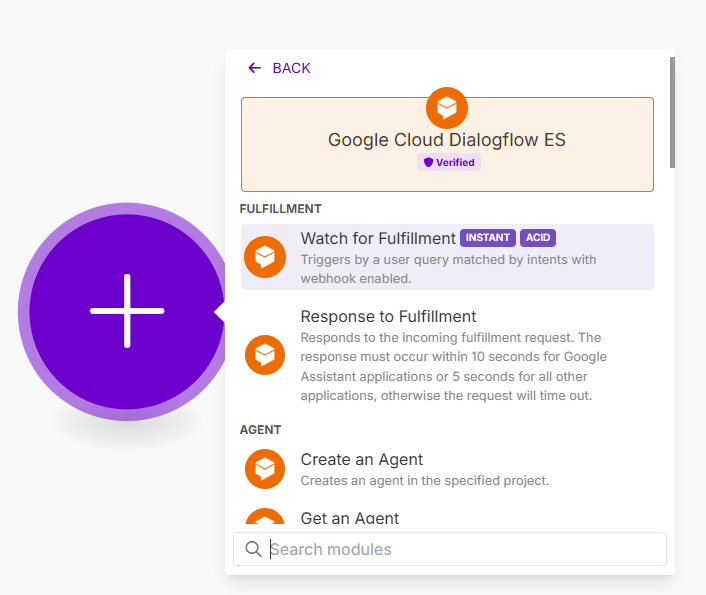Pick the Create an Agent module title

click(x=362, y=459)
